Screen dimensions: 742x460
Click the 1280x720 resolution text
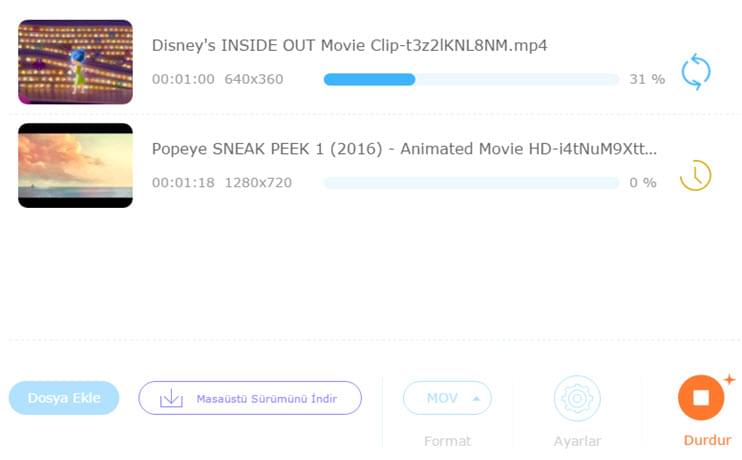coord(258,183)
